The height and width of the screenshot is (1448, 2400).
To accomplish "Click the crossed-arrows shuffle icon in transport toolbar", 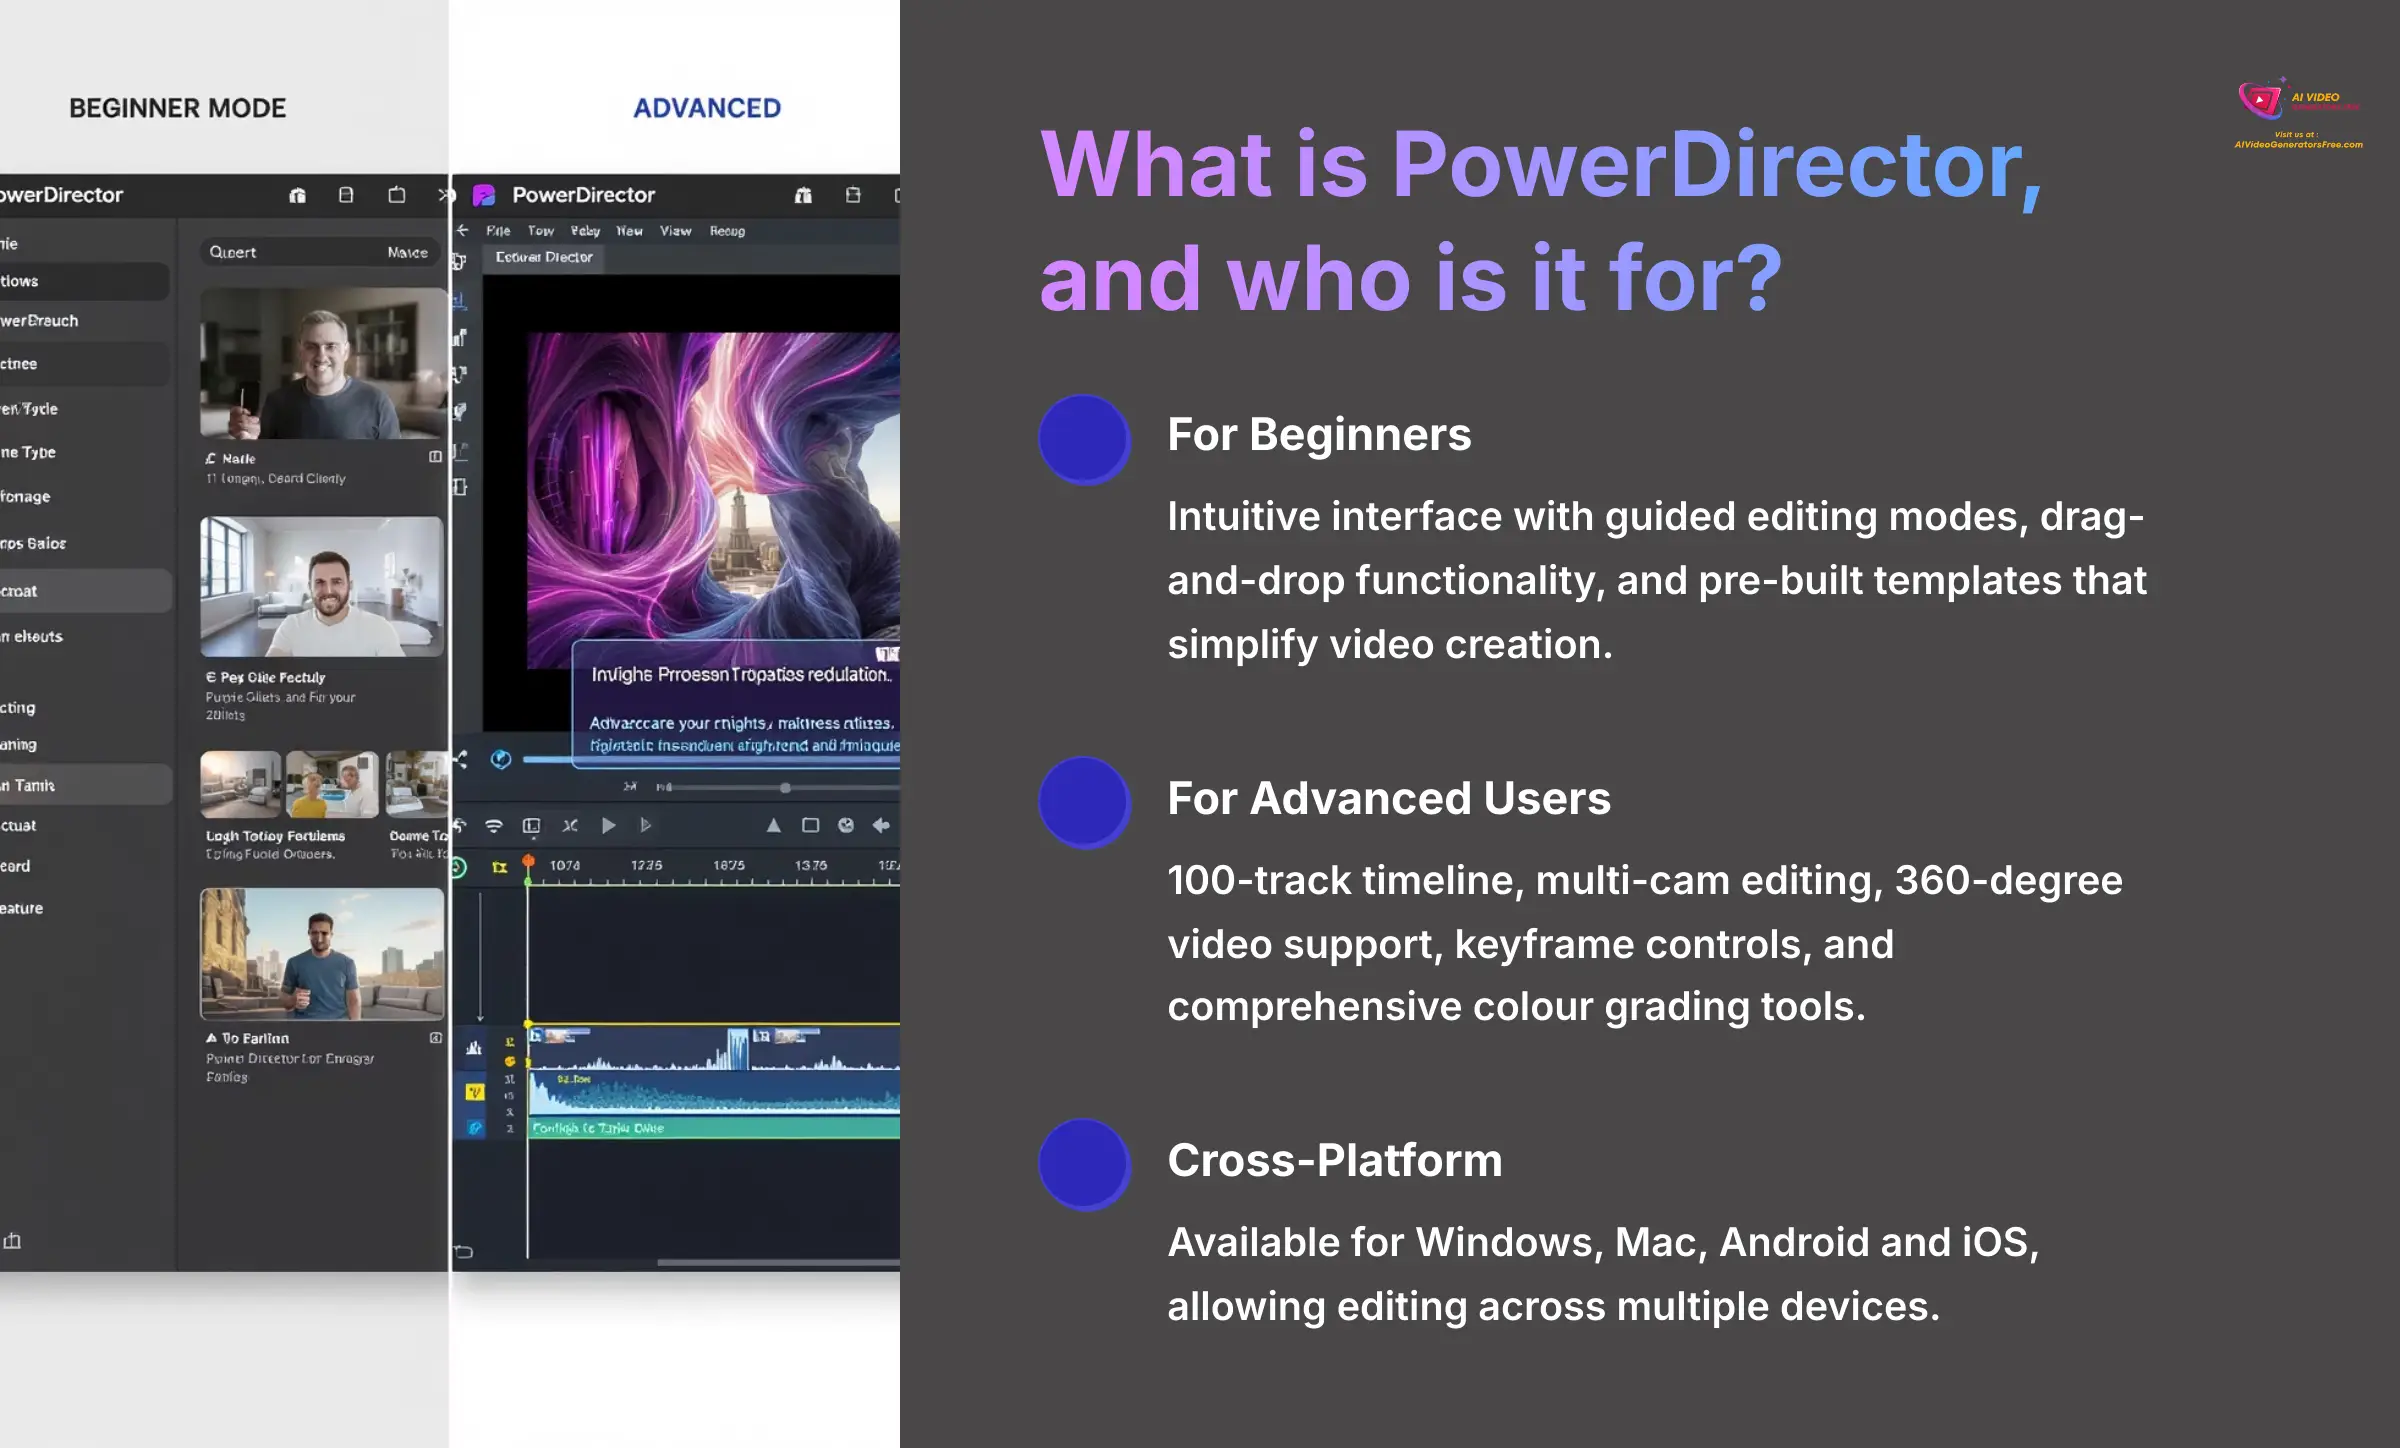I will click(570, 826).
